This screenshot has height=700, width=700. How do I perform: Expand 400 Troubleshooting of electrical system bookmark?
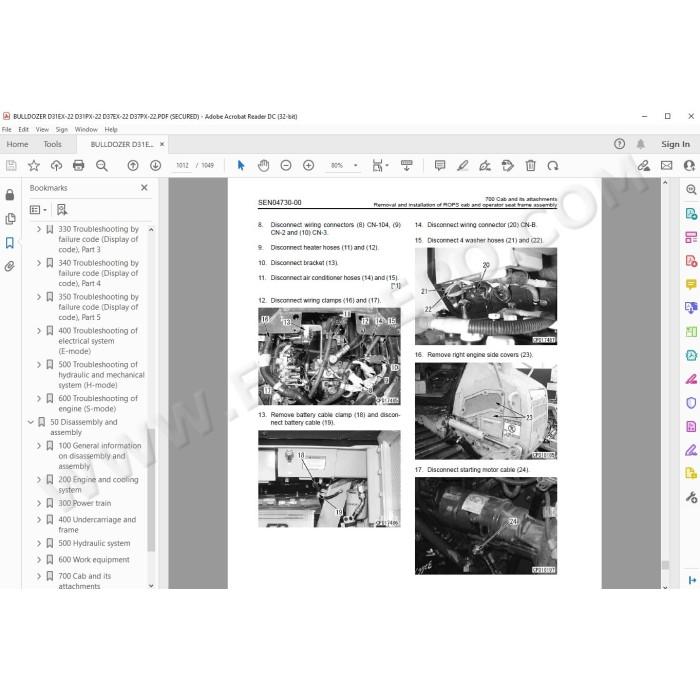[39, 331]
